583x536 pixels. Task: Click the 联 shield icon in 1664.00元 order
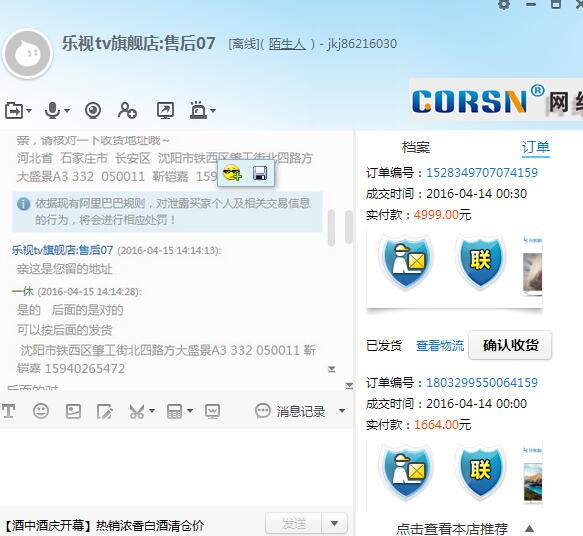[480, 472]
